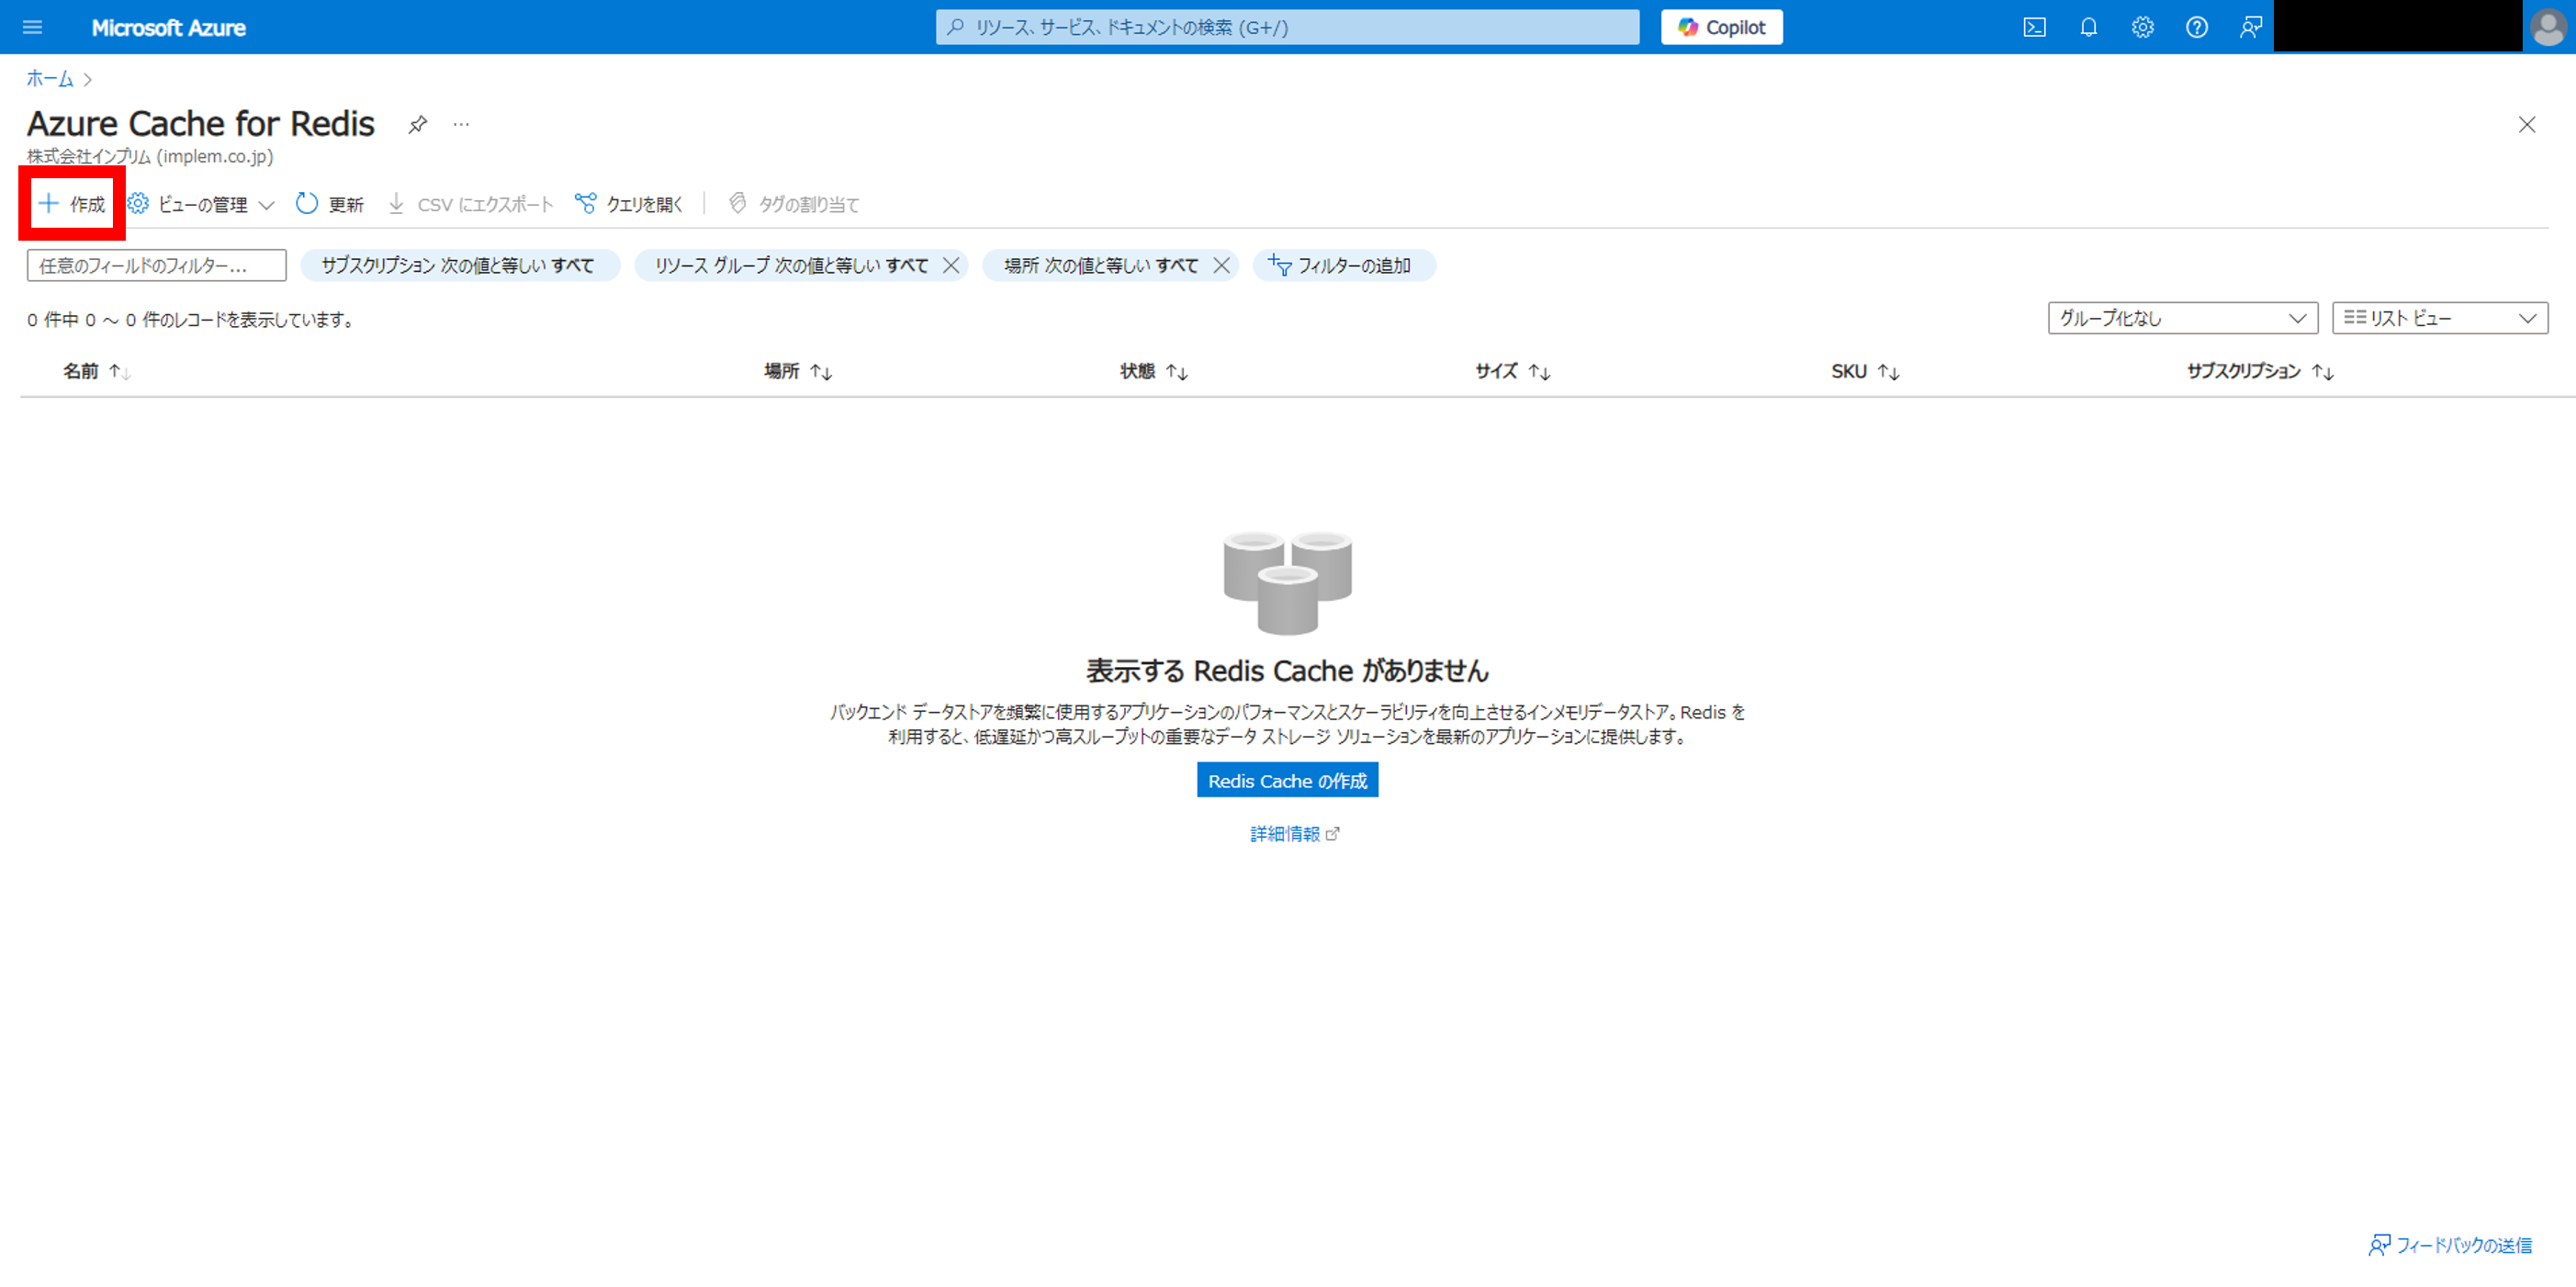Click the top bar feedback icon

2250,27
